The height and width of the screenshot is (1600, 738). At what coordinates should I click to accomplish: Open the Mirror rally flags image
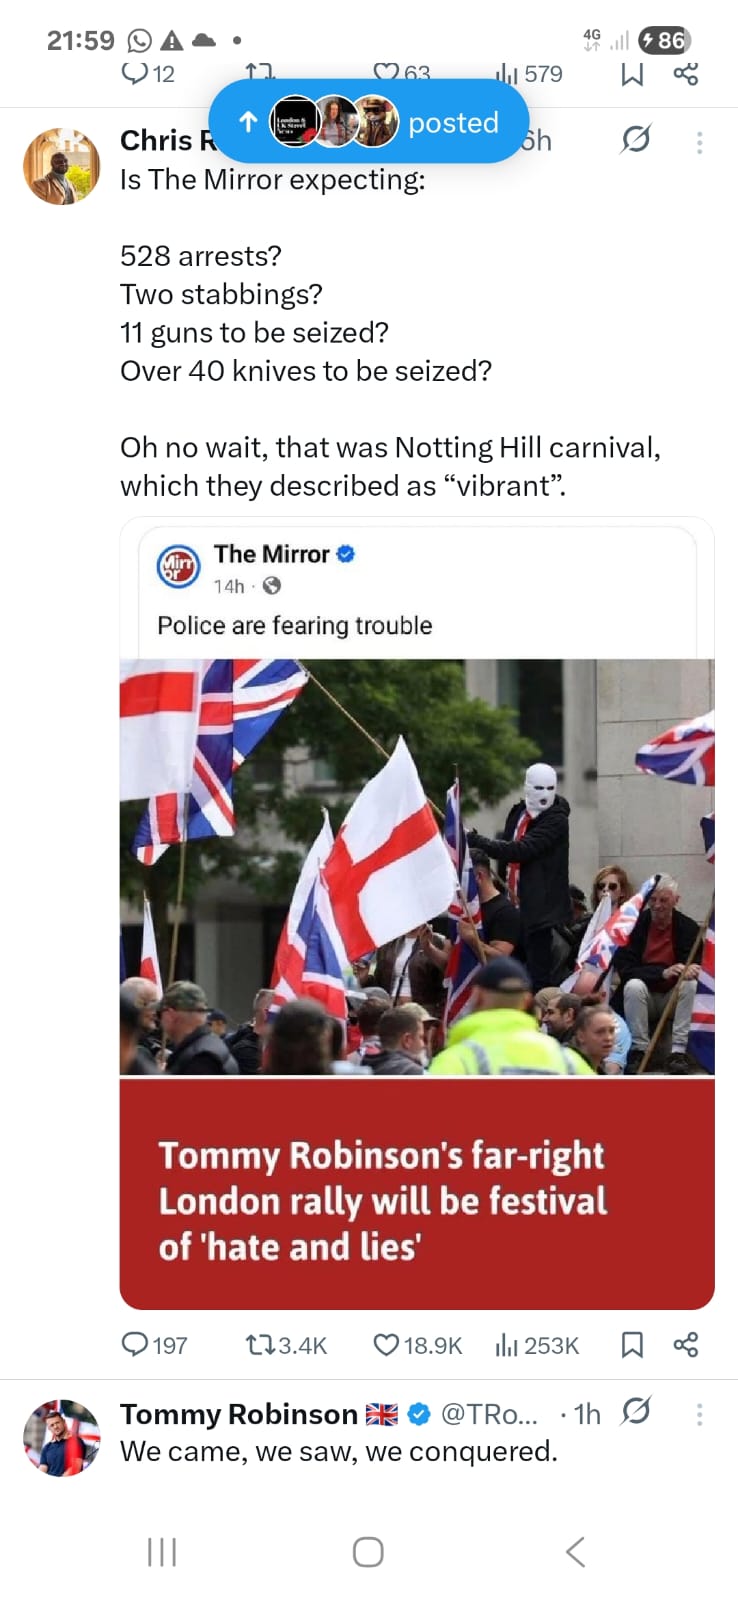point(417,866)
